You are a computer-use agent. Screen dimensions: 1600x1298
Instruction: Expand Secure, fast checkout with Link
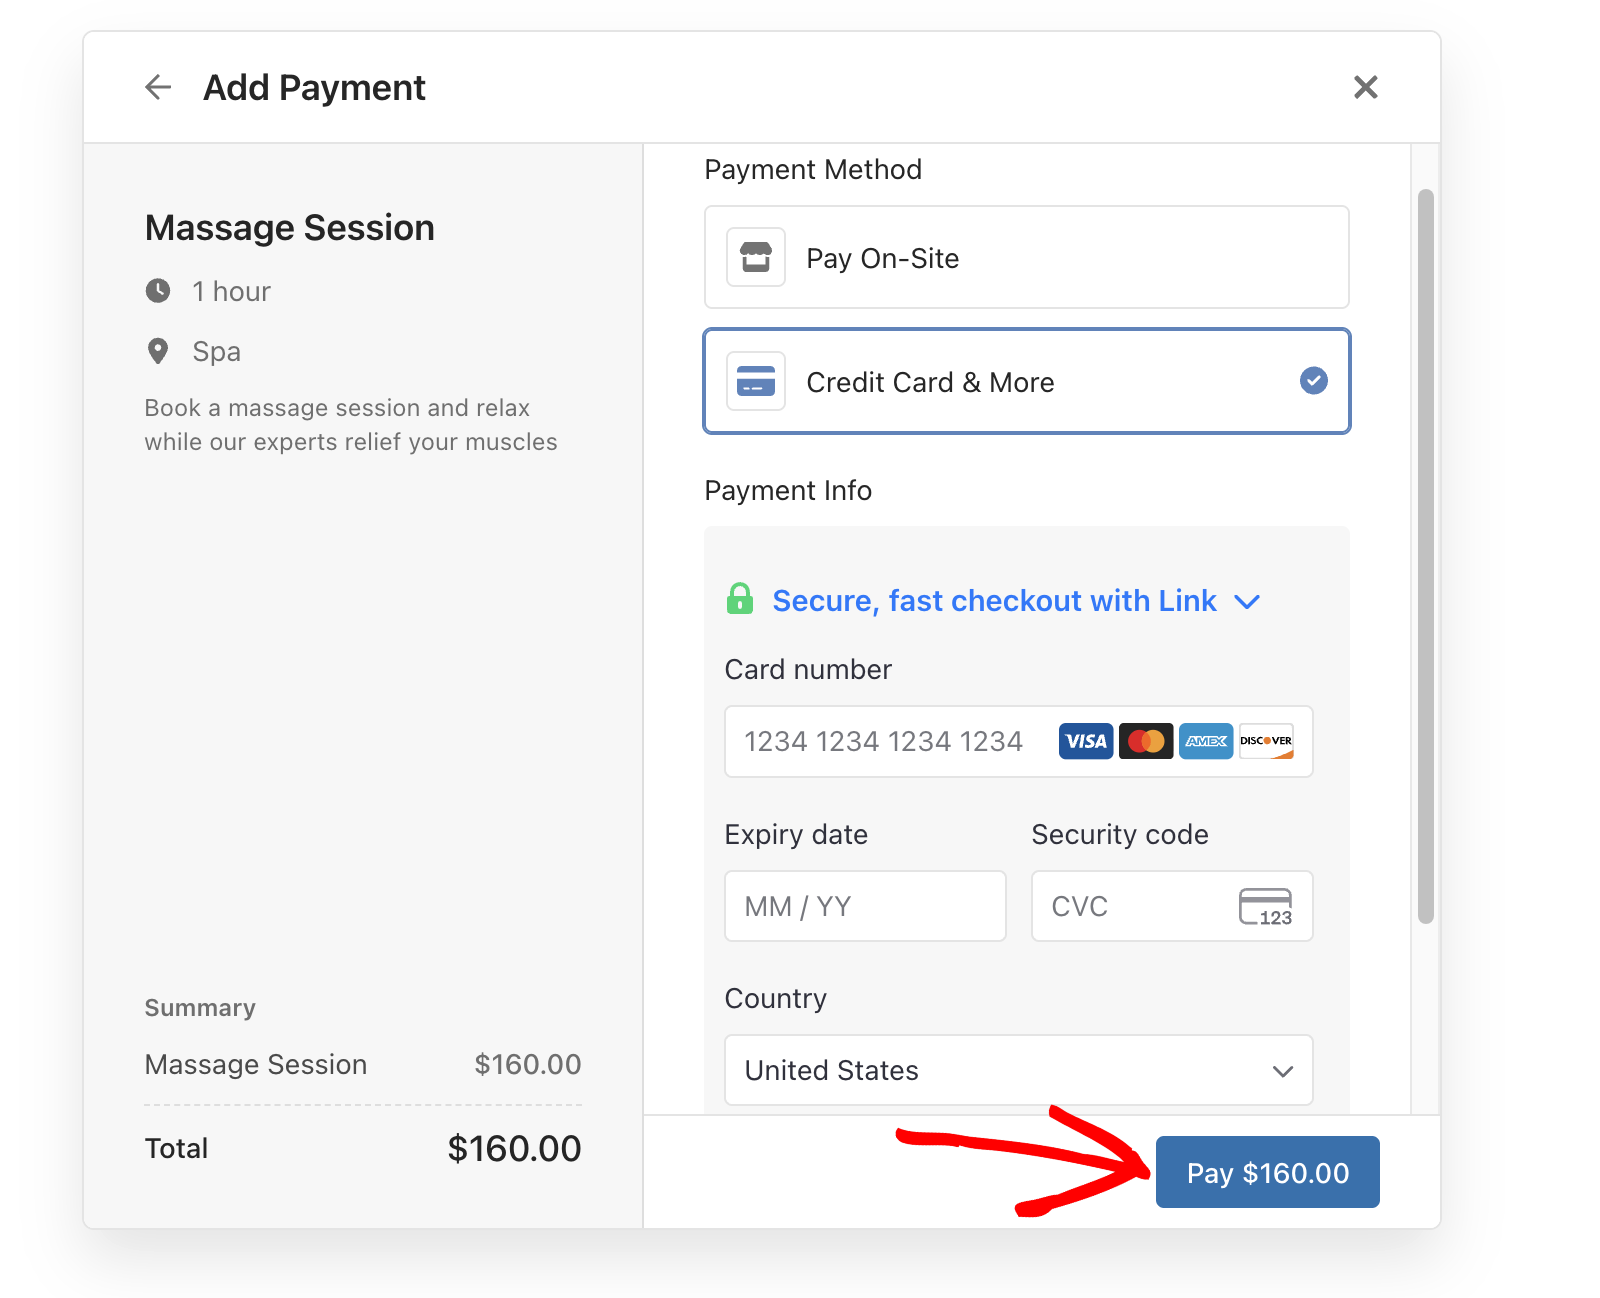994,601
